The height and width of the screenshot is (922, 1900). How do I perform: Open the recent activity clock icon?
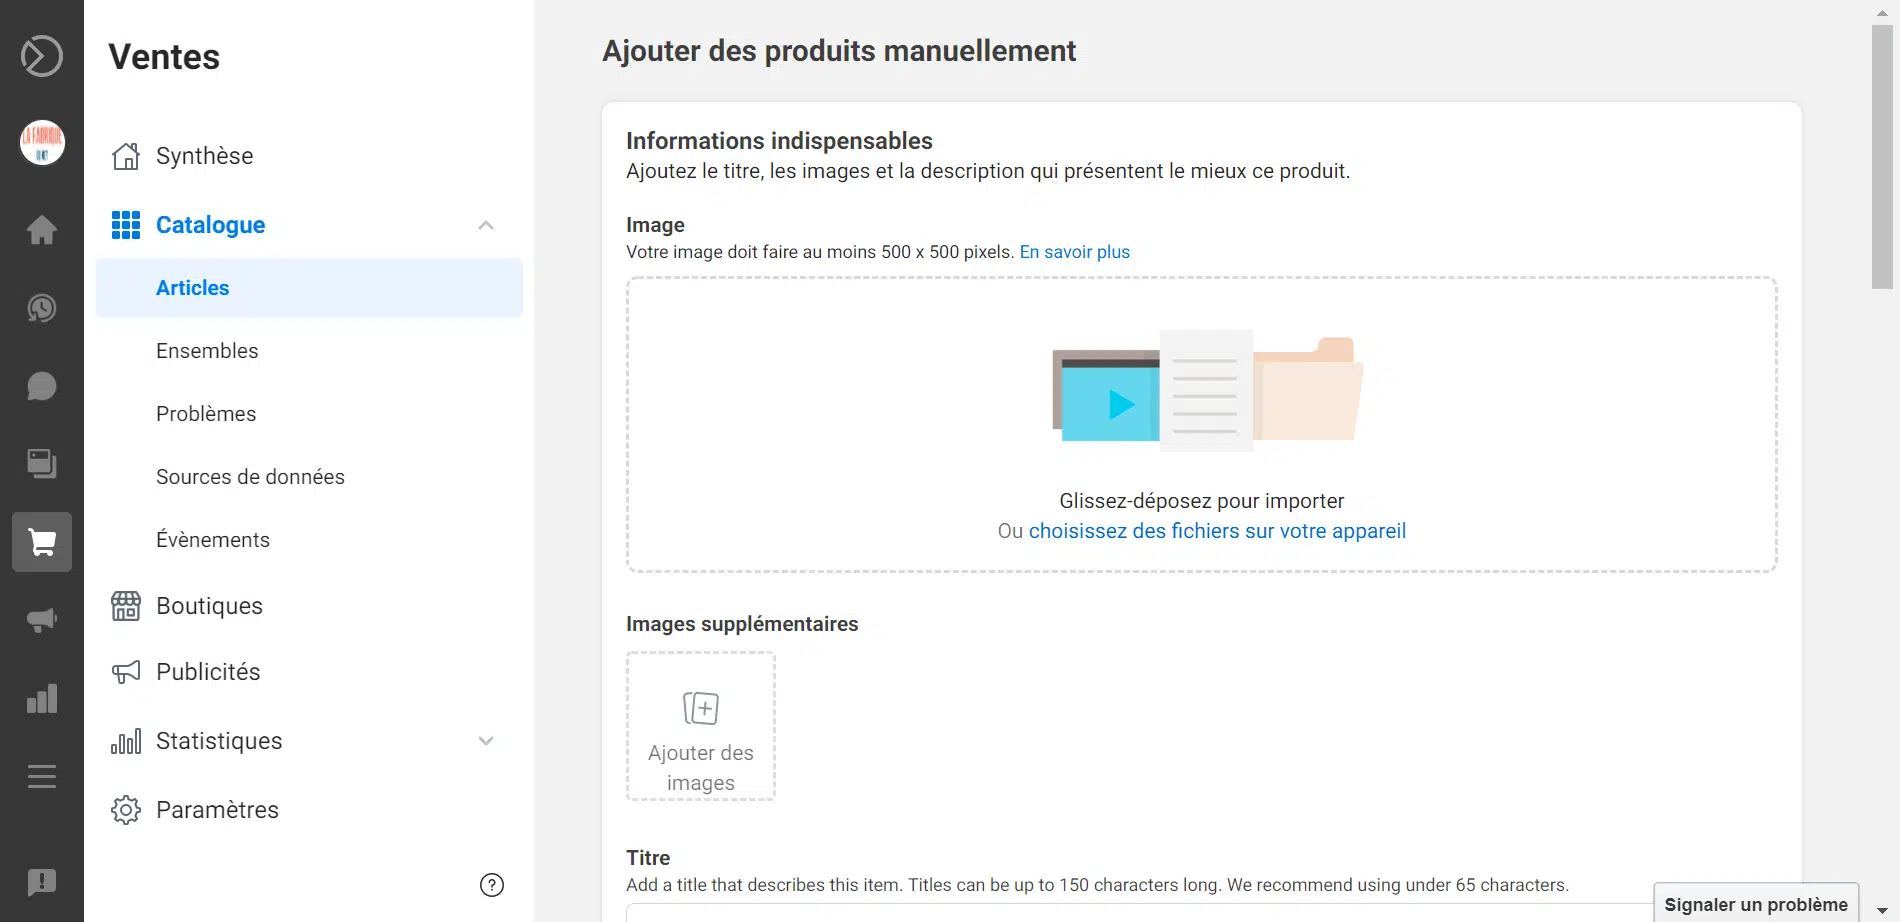coord(42,308)
